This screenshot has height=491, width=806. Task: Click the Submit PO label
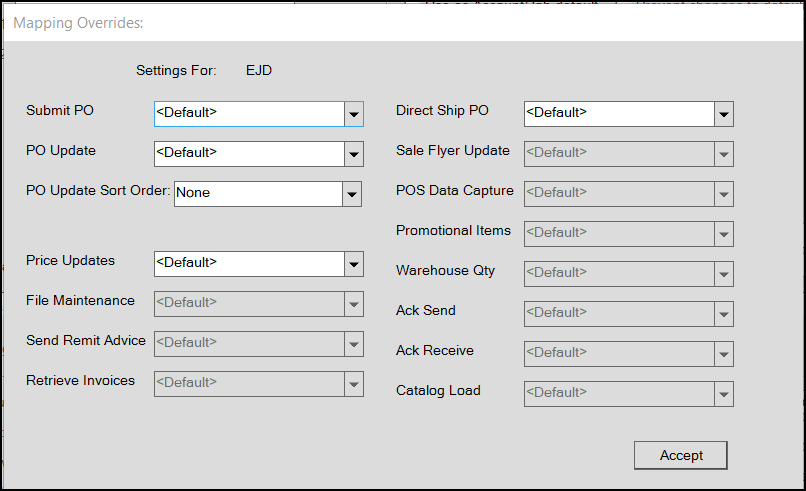pos(60,111)
